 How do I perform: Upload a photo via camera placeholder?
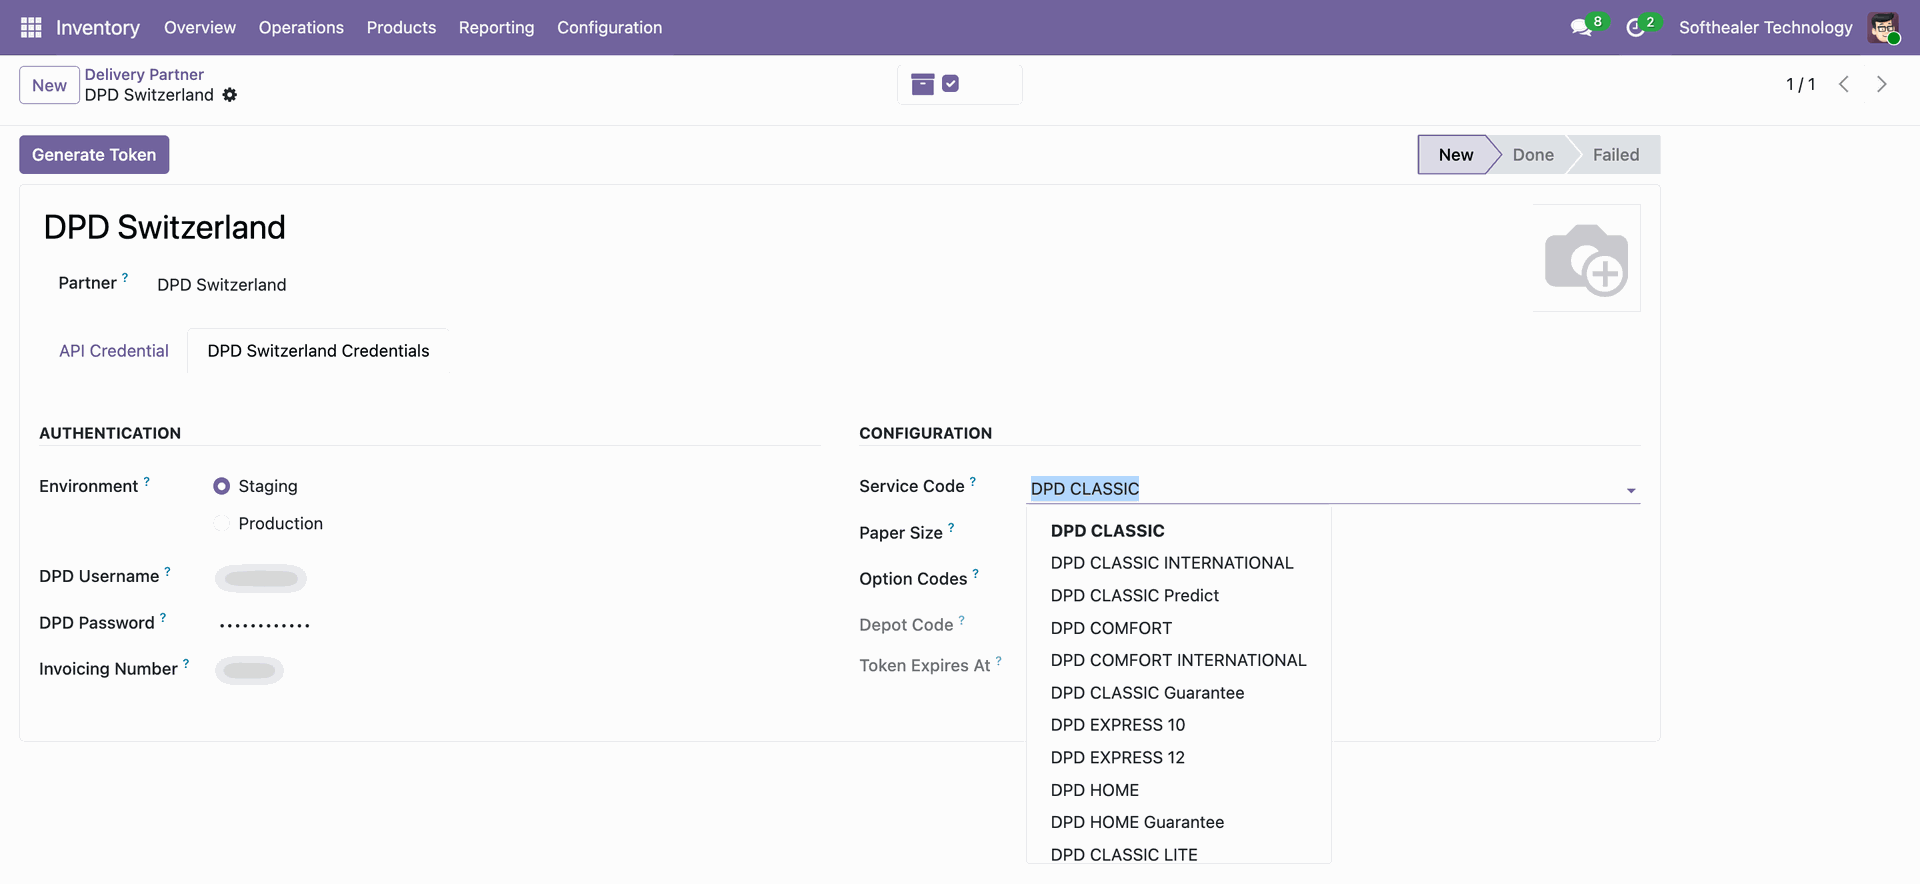[1587, 259]
